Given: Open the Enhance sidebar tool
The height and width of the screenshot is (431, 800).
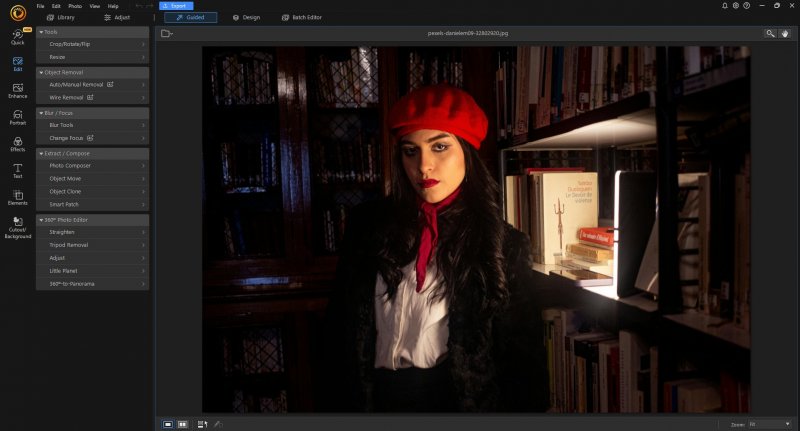Looking at the screenshot, I should coord(18,91).
